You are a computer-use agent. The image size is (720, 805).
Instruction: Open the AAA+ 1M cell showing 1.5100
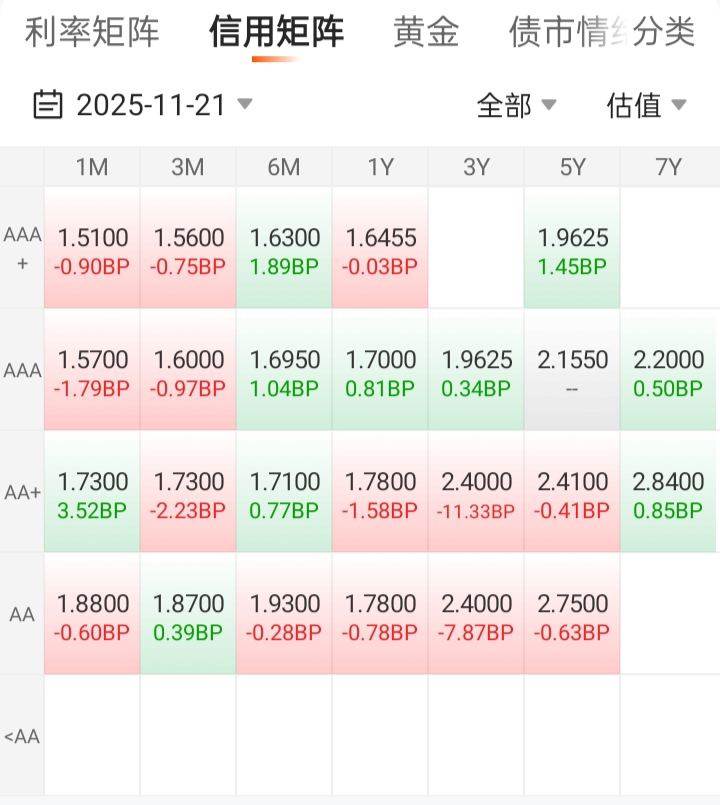point(92,249)
